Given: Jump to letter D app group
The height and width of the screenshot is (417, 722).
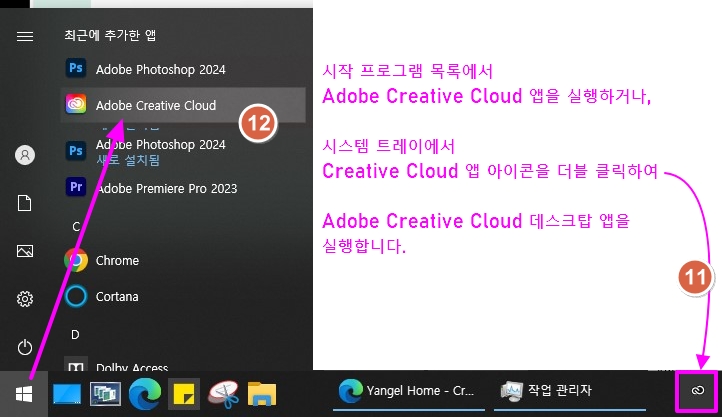Looking at the screenshot, I should (x=76, y=335).
